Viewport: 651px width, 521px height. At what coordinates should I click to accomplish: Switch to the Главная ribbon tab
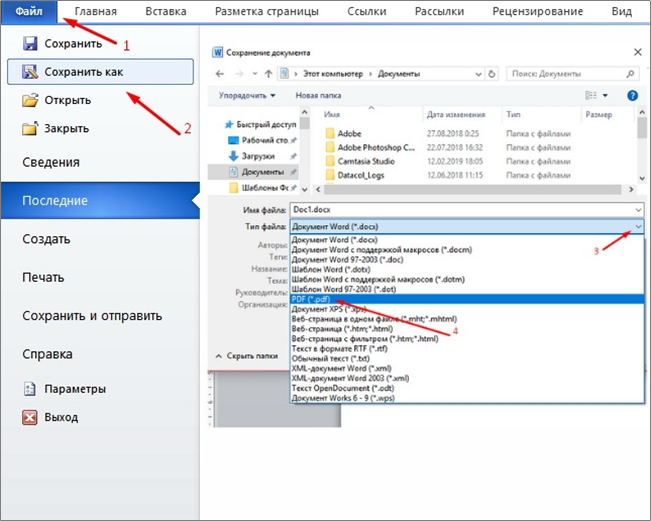point(95,11)
